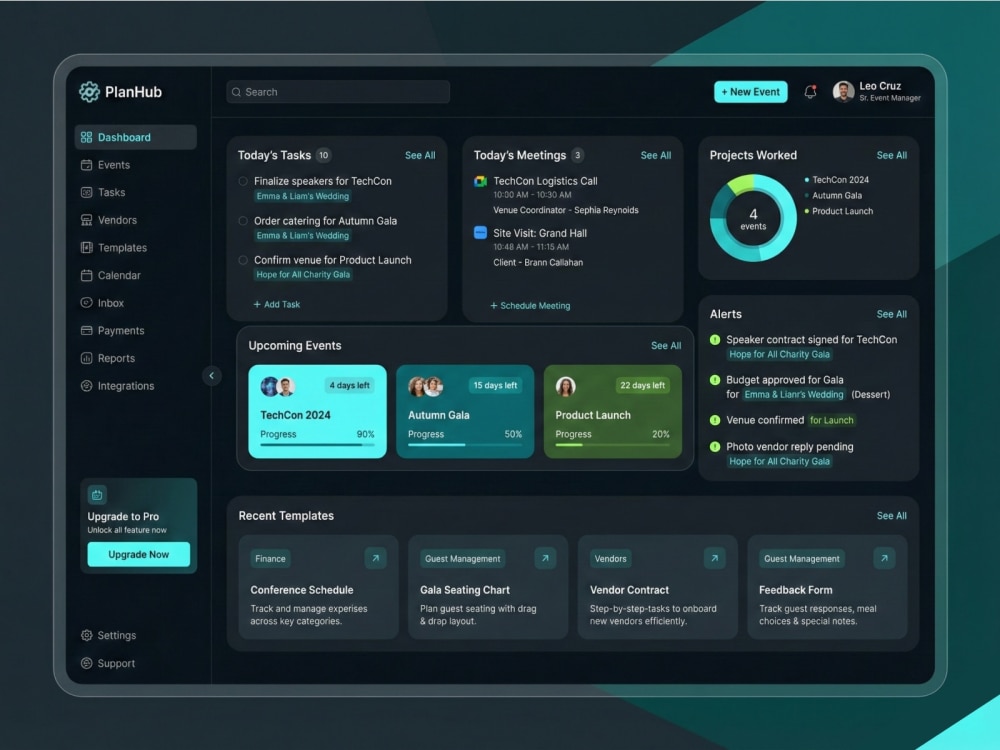Open Feedback Form template arrow icon
The width and height of the screenshot is (1000, 750).
(885, 558)
